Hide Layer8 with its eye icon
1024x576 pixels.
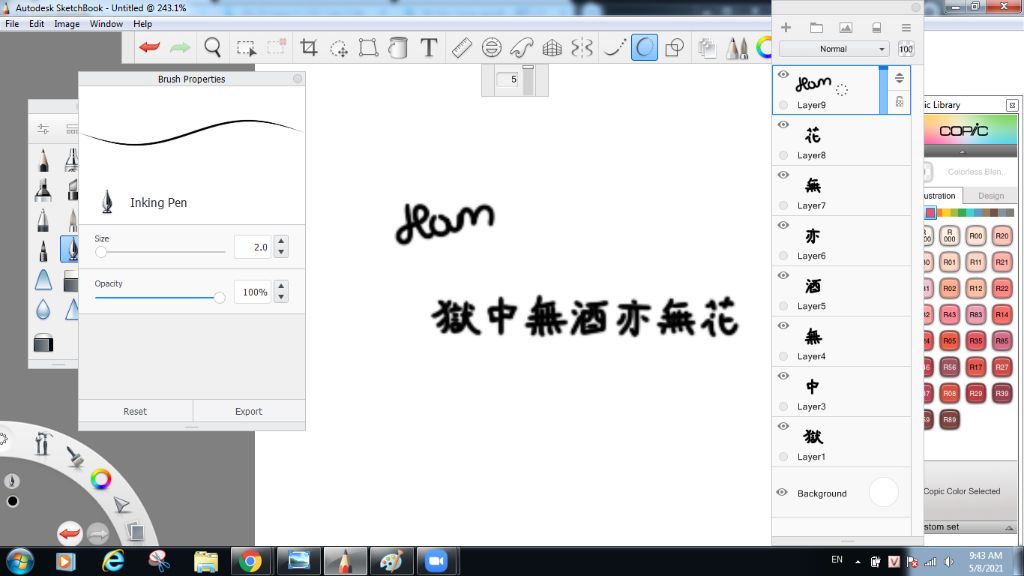[x=783, y=125]
